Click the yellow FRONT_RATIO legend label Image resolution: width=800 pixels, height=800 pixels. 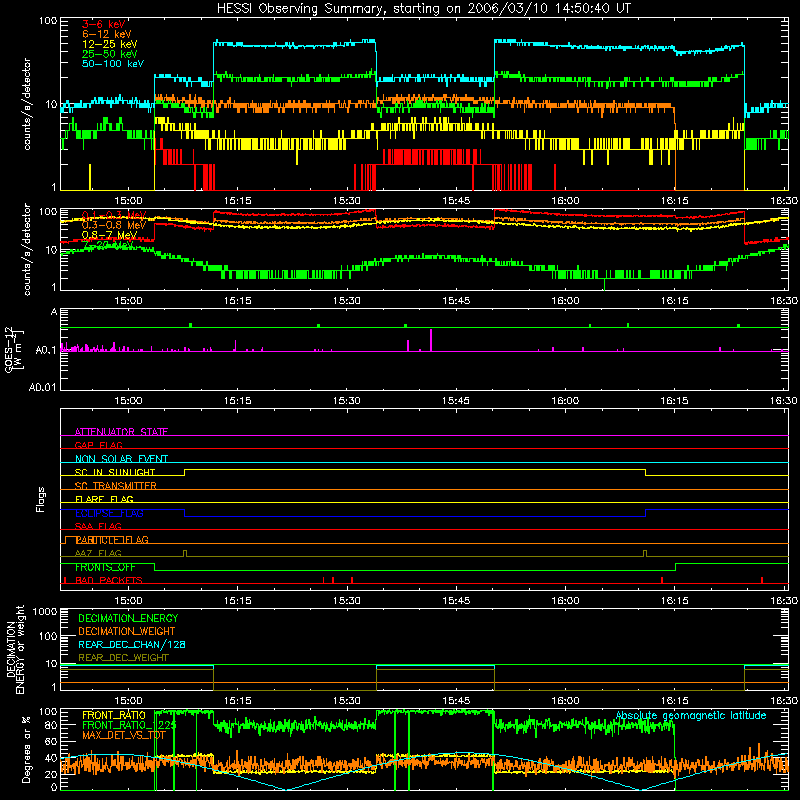(x=114, y=715)
